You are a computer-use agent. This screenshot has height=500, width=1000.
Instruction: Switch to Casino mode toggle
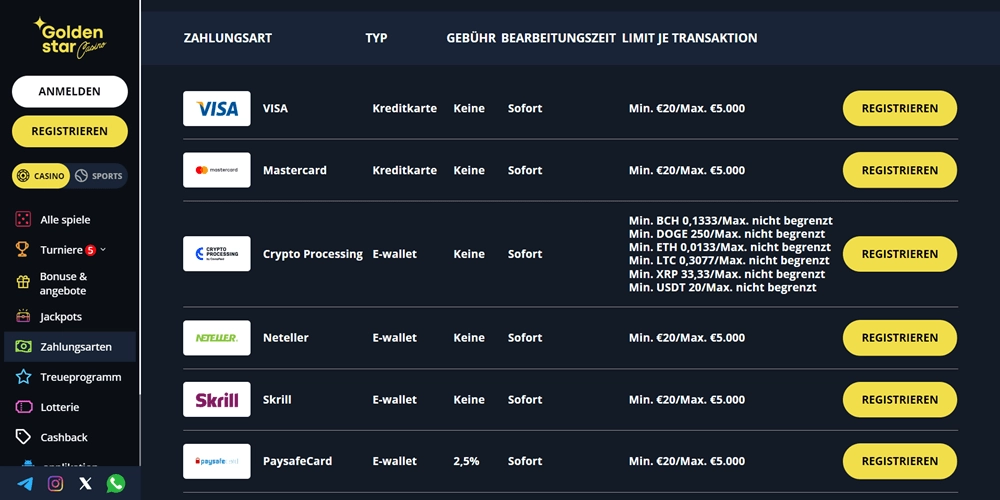coord(41,176)
